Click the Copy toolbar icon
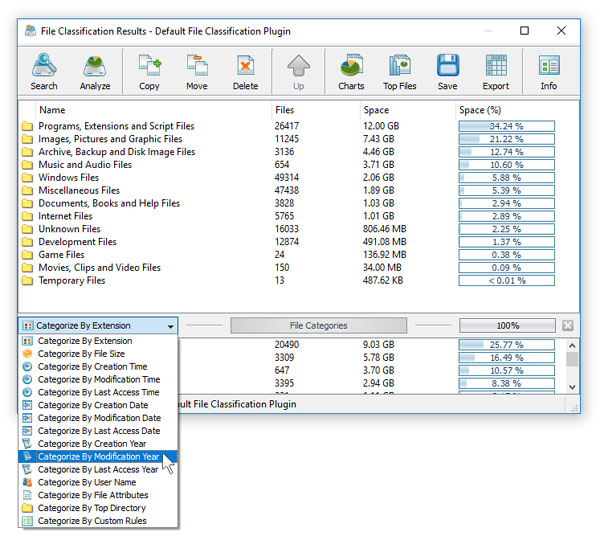The width and height of the screenshot is (600, 536). (x=149, y=66)
